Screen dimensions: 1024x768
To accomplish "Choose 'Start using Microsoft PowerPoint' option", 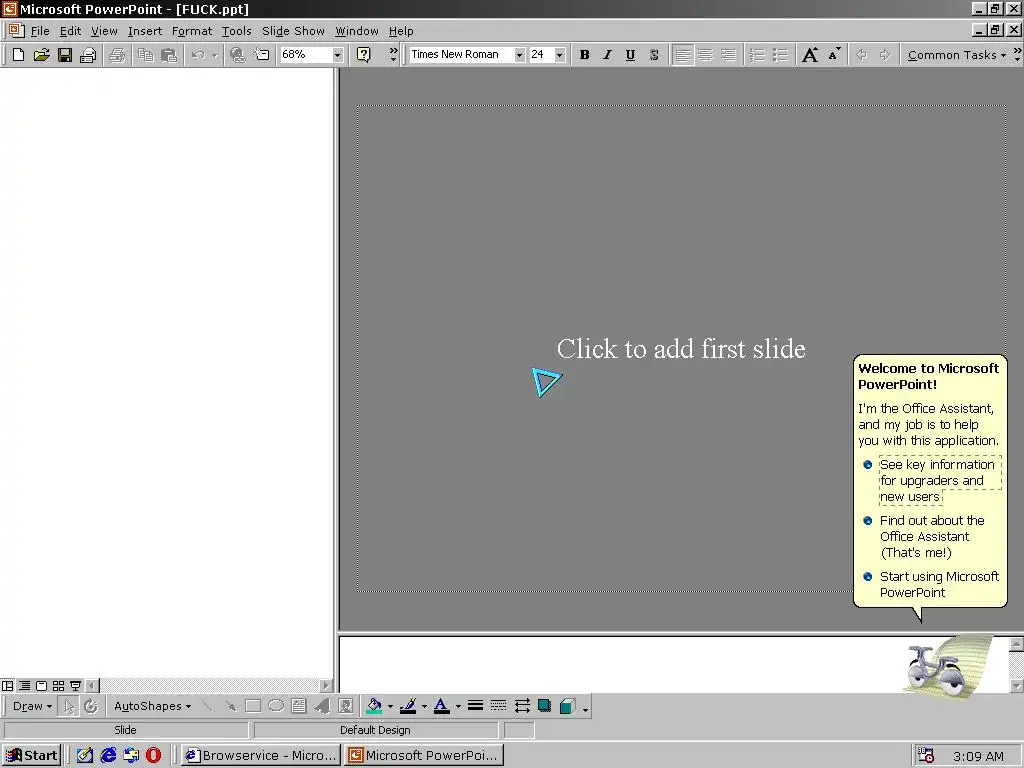I will (x=939, y=584).
